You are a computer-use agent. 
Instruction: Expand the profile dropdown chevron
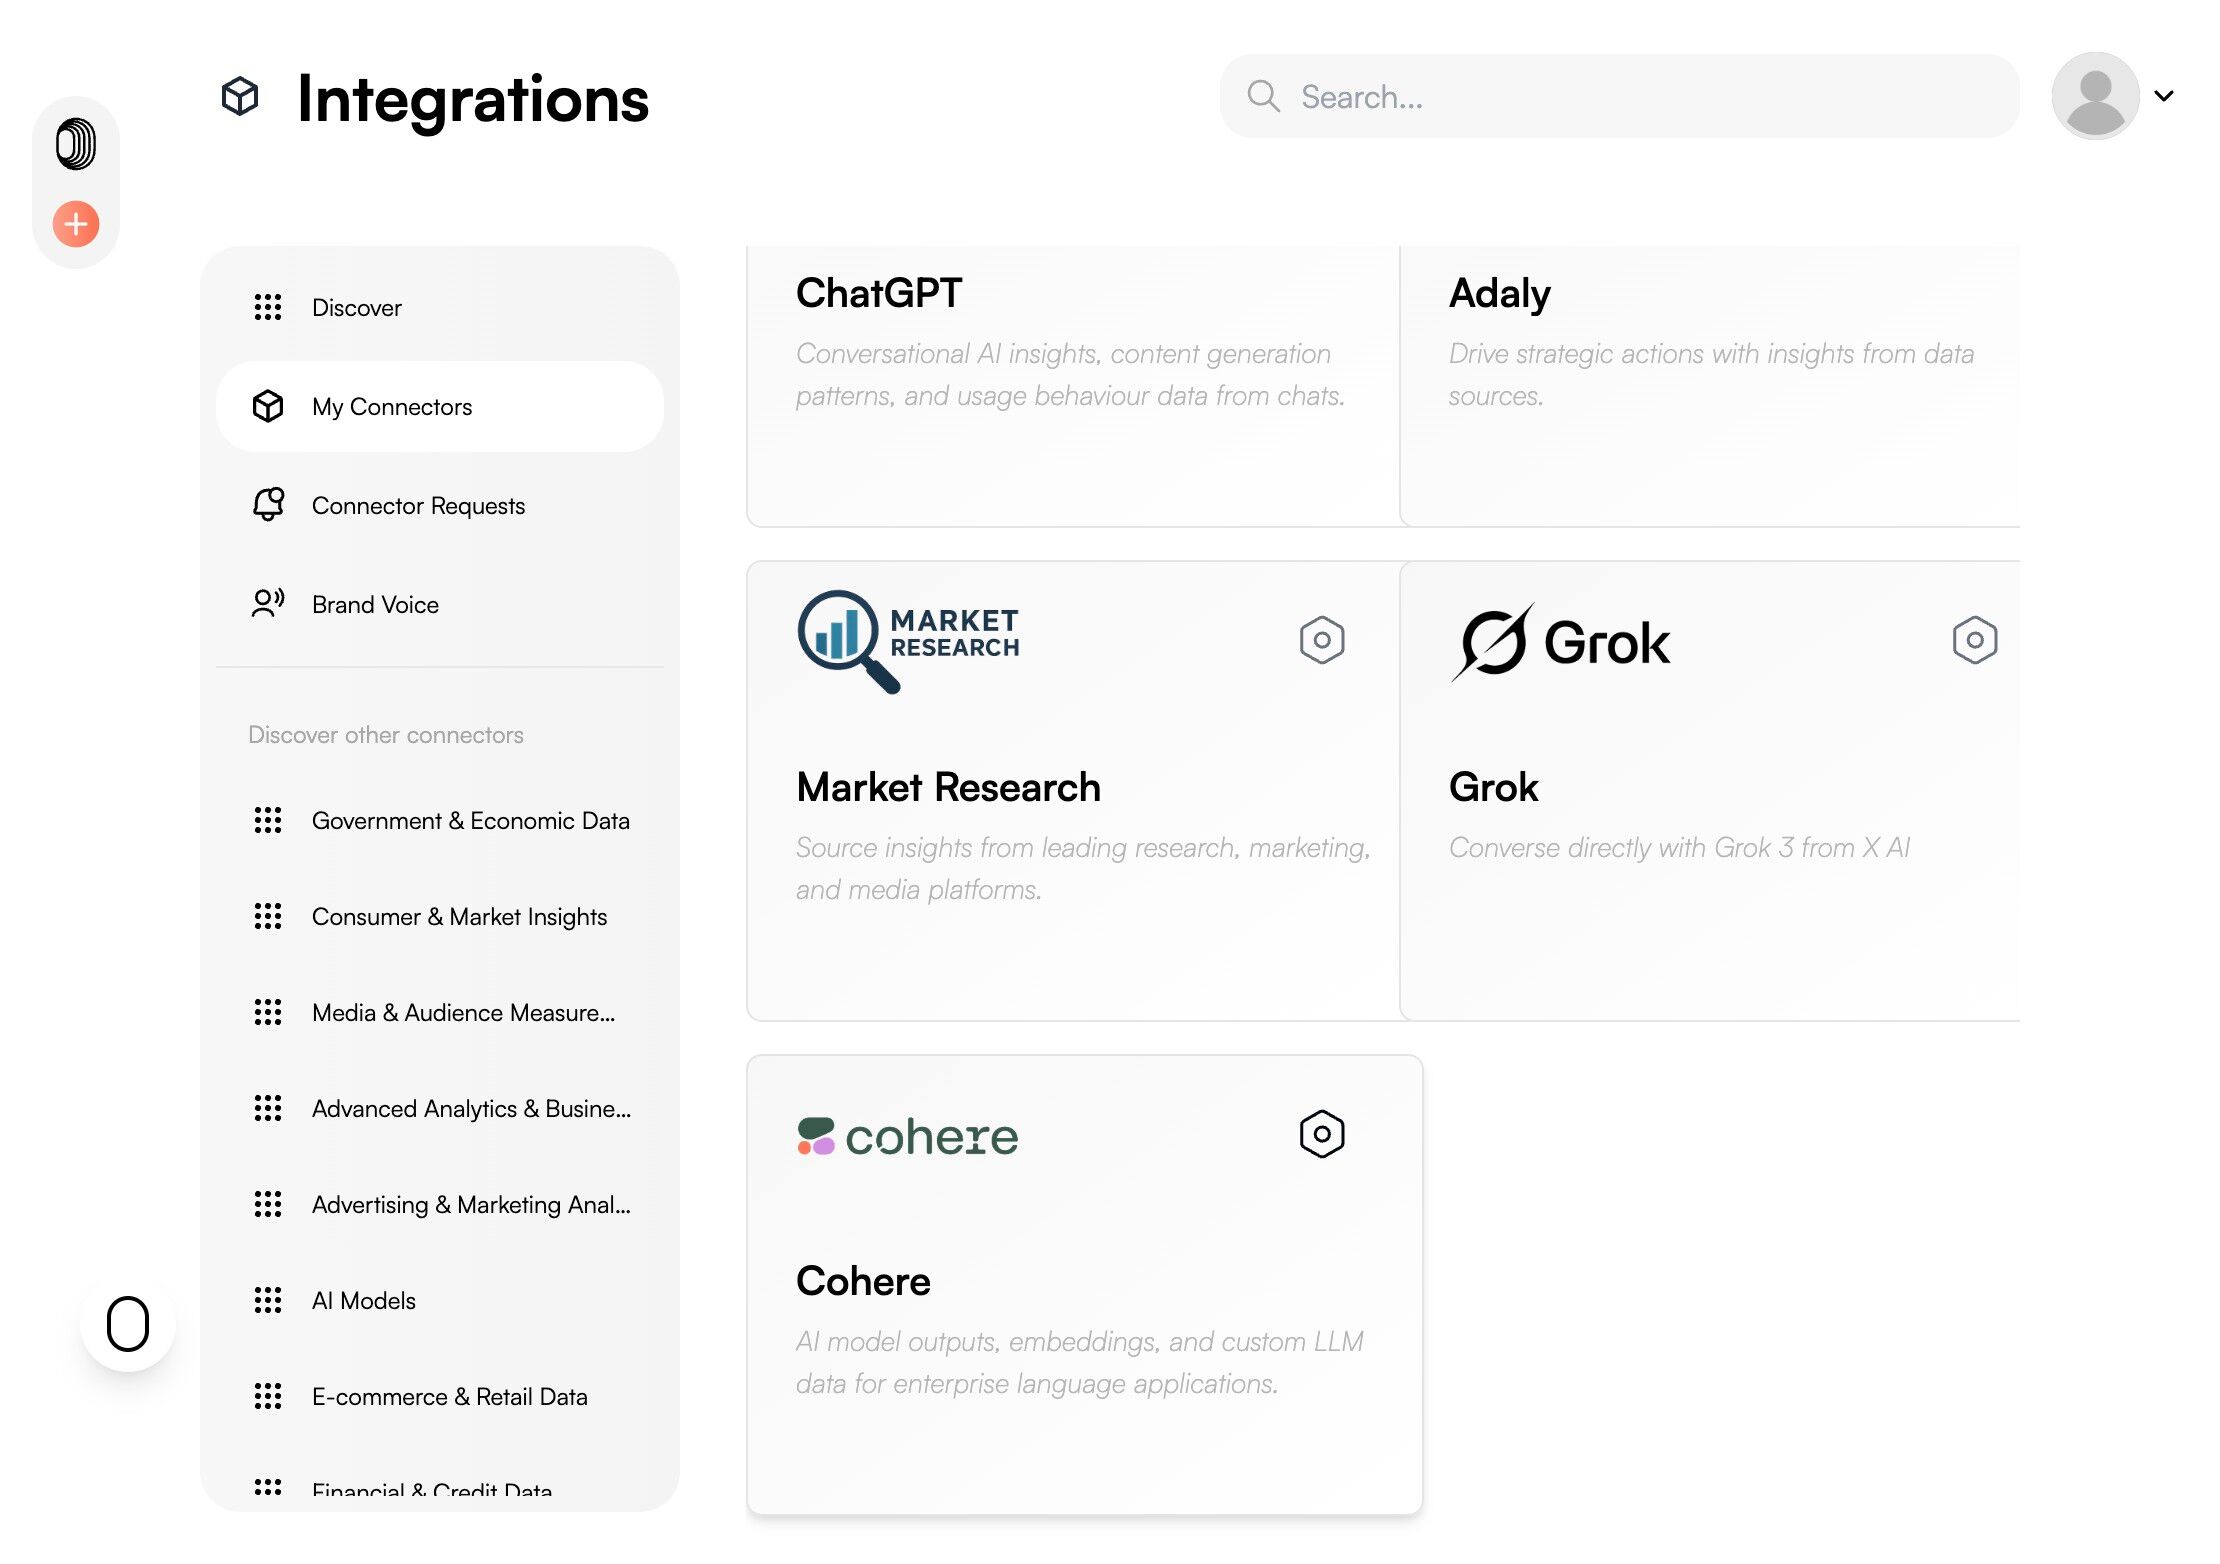pyautogui.click(x=2164, y=96)
